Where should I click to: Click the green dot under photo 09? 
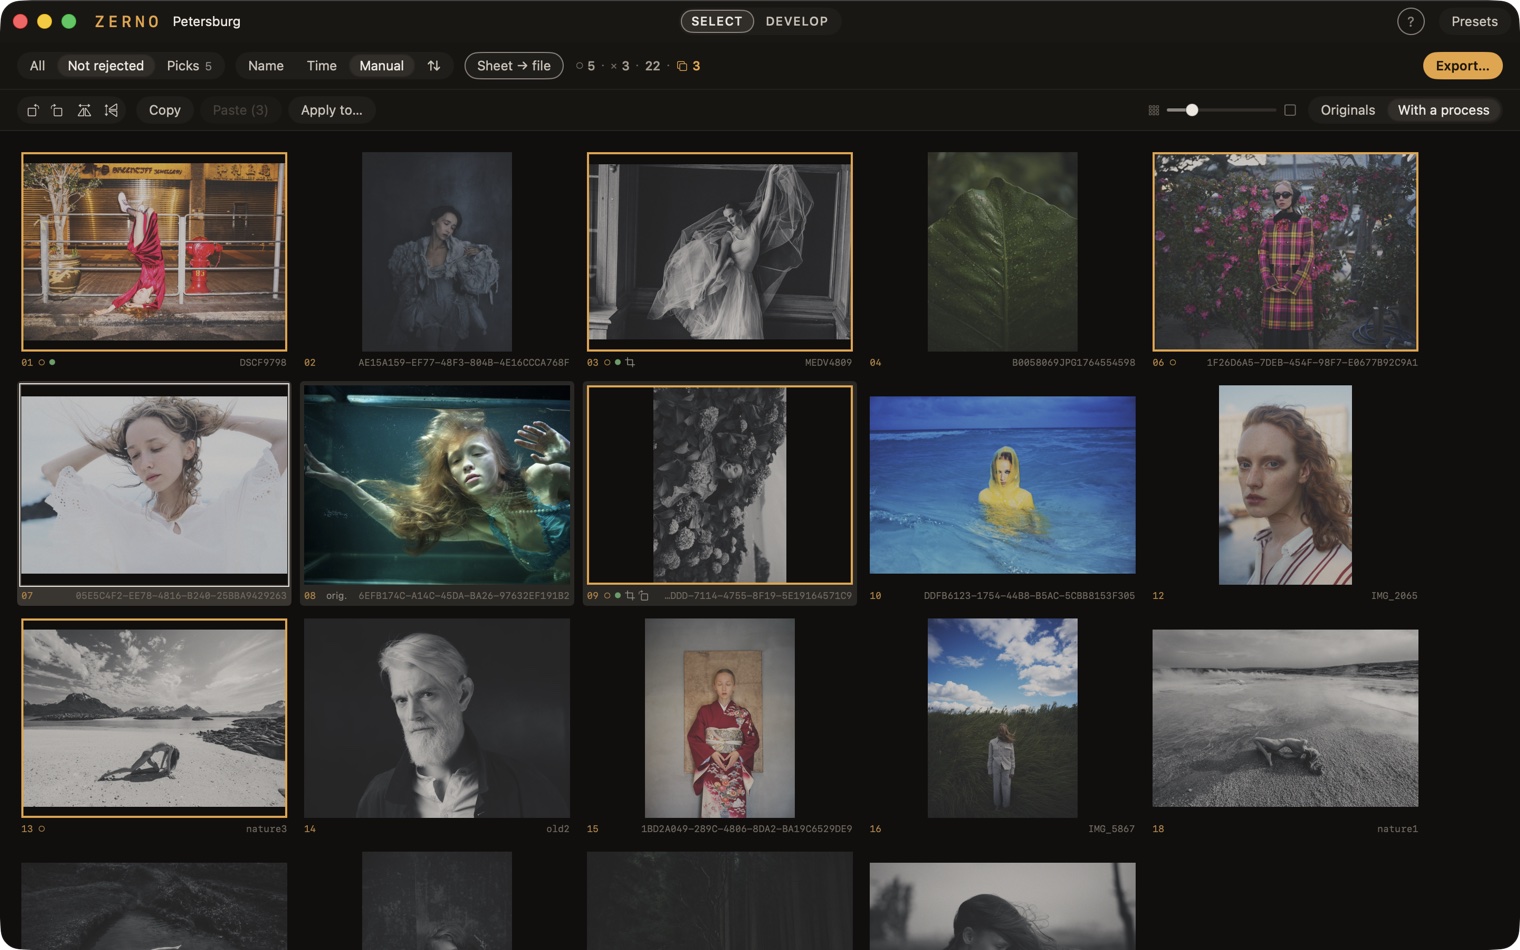(x=618, y=595)
